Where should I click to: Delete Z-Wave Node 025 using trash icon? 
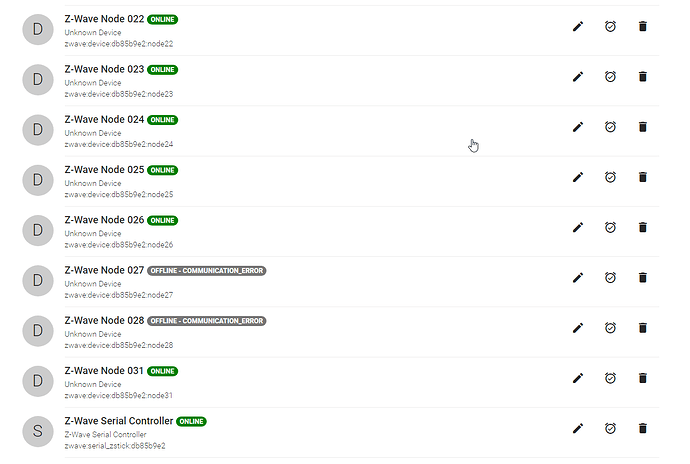[643, 177]
